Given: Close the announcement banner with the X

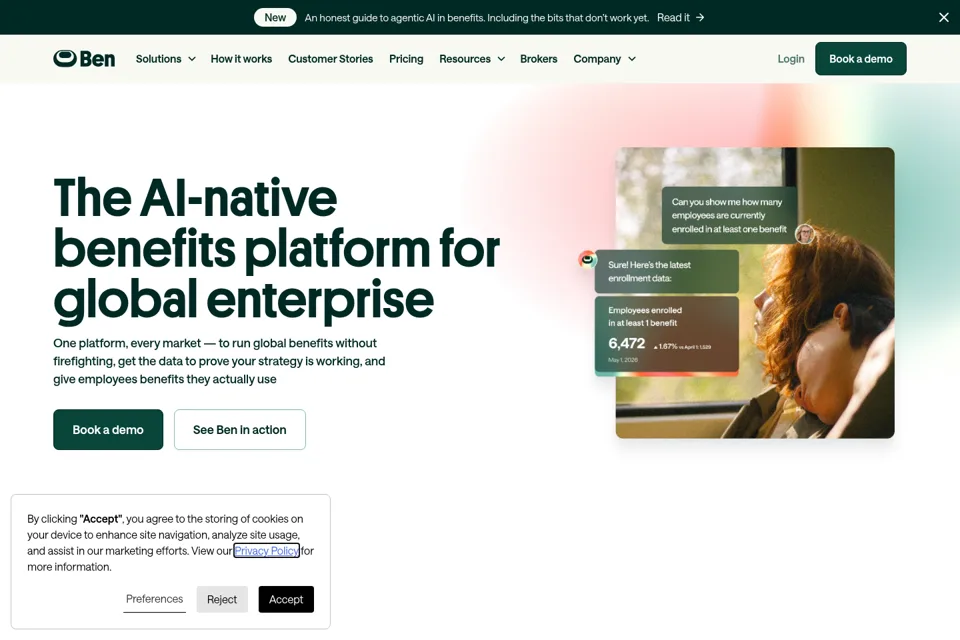Looking at the screenshot, I should [943, 17].
